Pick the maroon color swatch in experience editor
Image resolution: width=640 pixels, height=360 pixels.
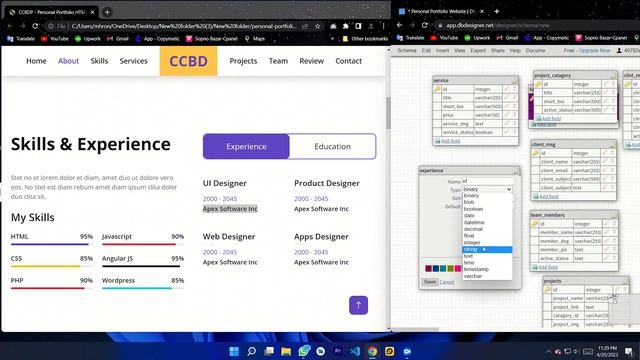pos(428,268)
